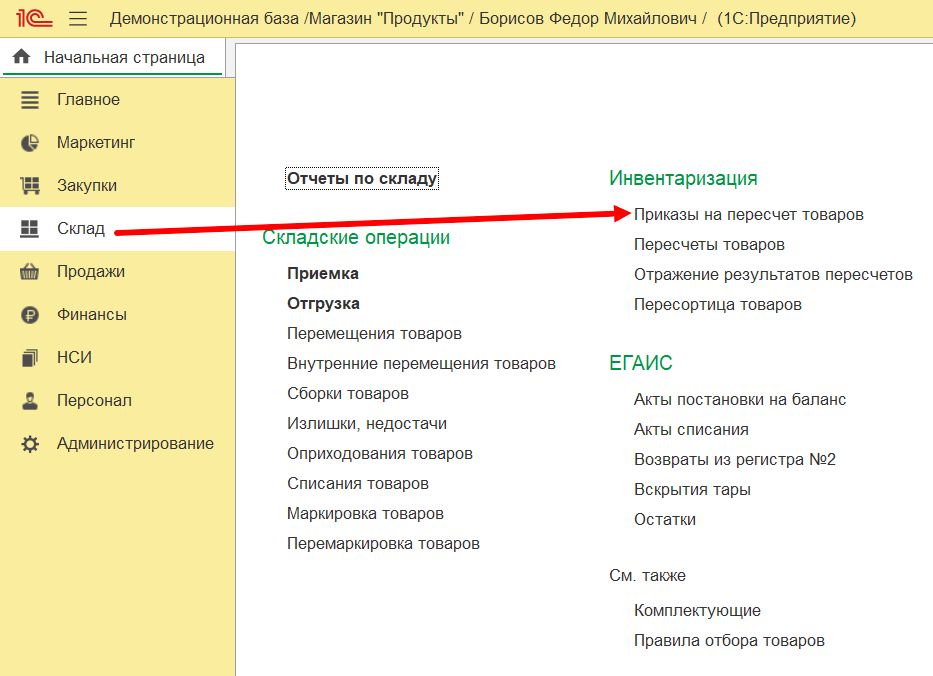
Task: Click the Демонстрационная база title text
Action: click(x=205, y=18)
